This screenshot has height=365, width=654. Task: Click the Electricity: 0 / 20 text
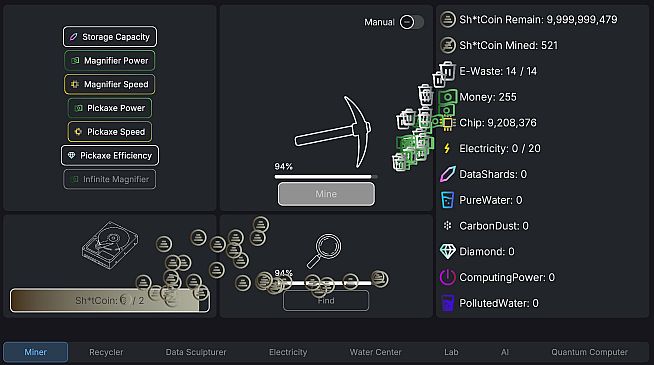(500, 149)
